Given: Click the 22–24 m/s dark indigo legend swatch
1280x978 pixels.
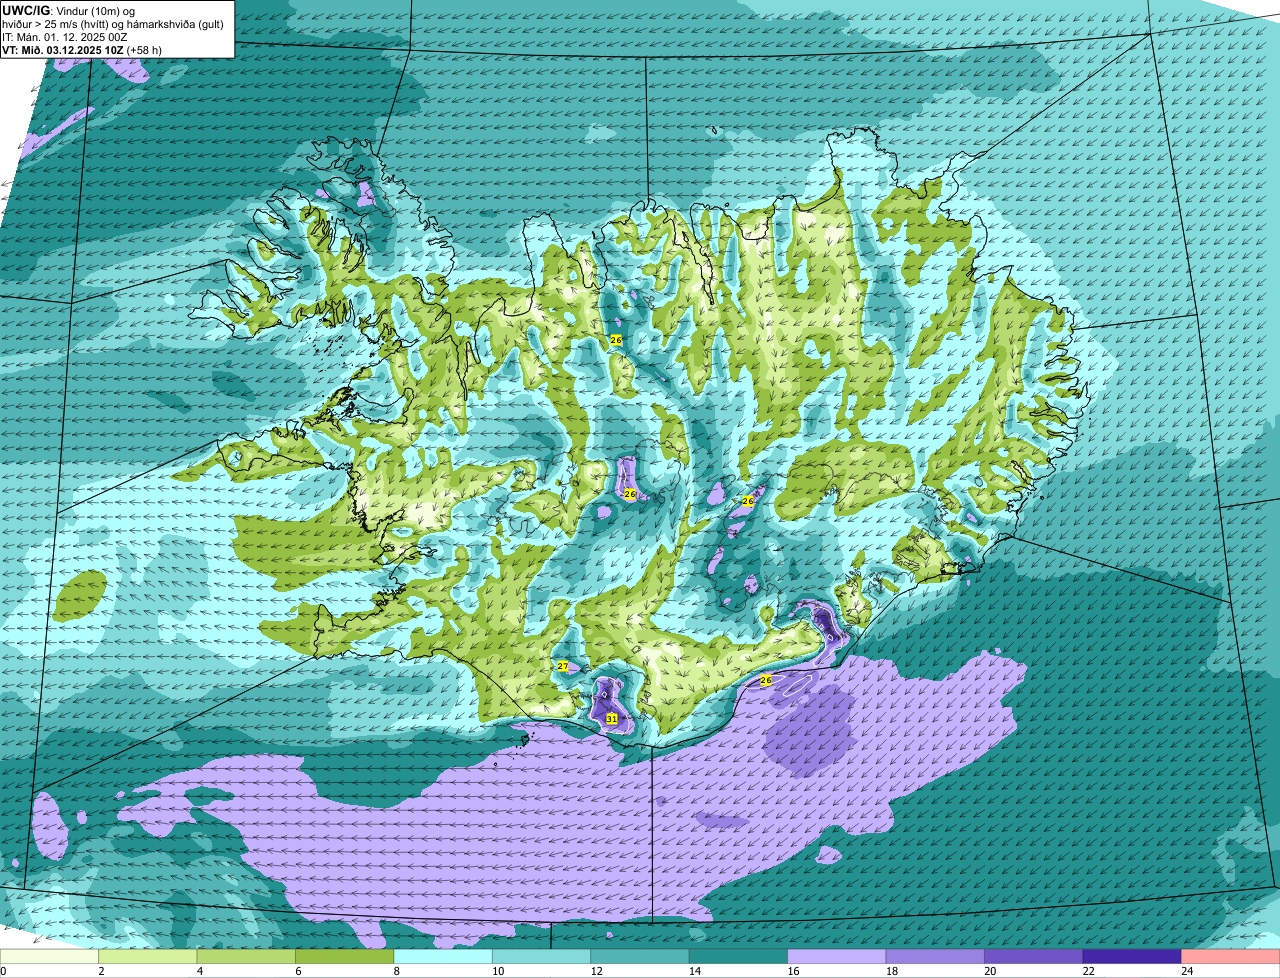Looking at the screenshot, I should click(x=1133, y=957).
